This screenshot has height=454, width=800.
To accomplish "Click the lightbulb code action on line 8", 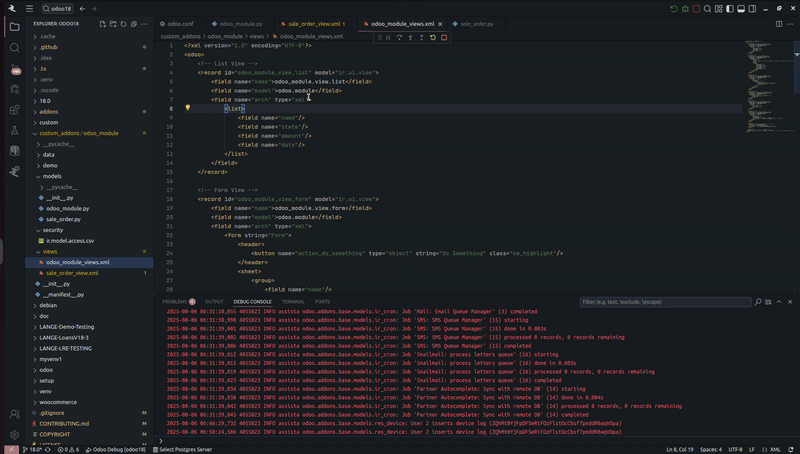I will pos(188,108).
